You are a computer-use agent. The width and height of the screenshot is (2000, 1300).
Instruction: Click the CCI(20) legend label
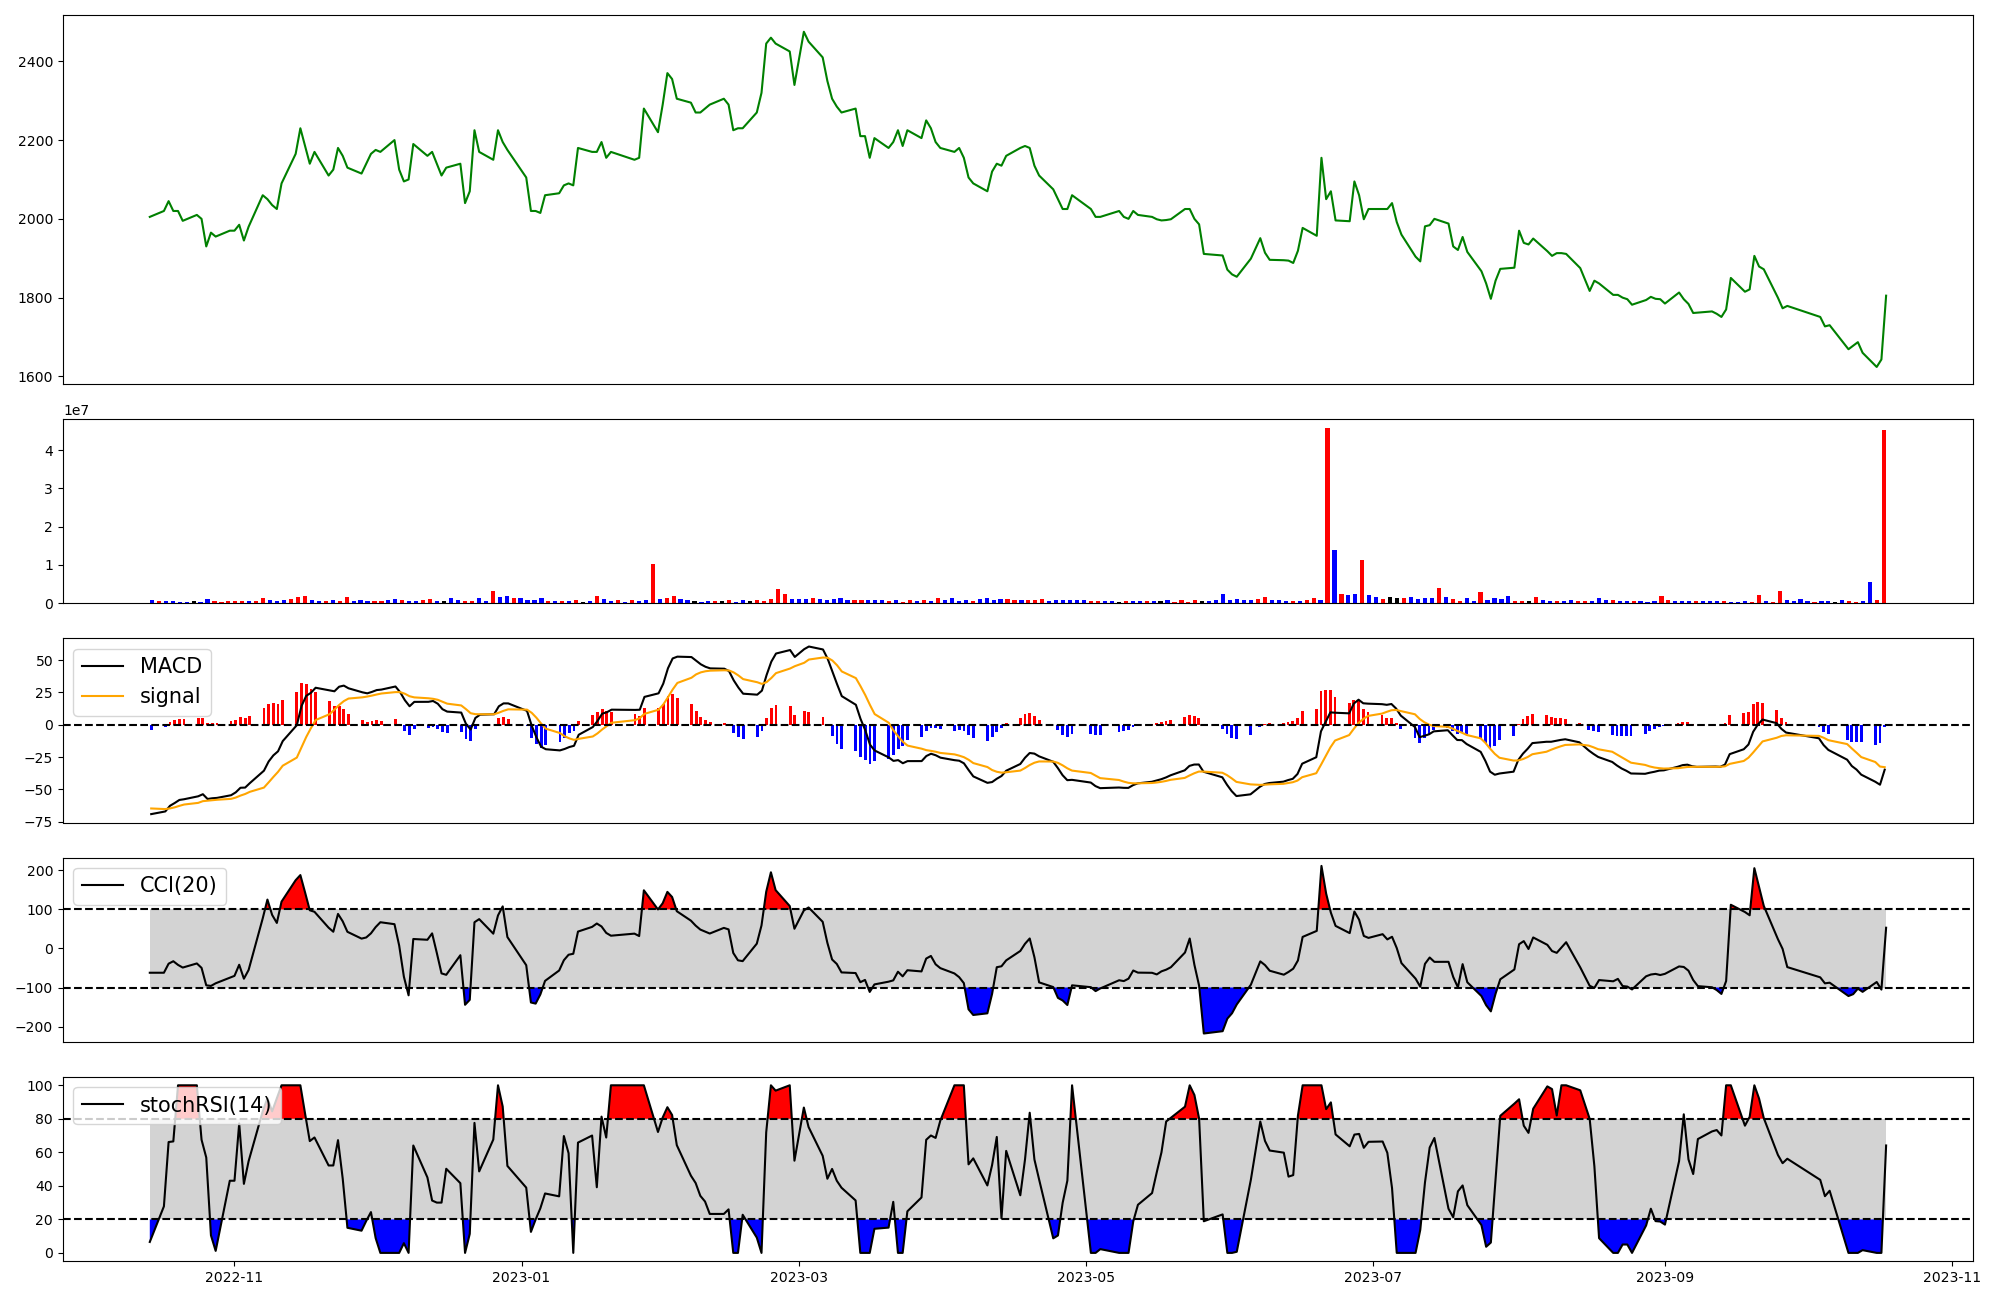point(176,885)
